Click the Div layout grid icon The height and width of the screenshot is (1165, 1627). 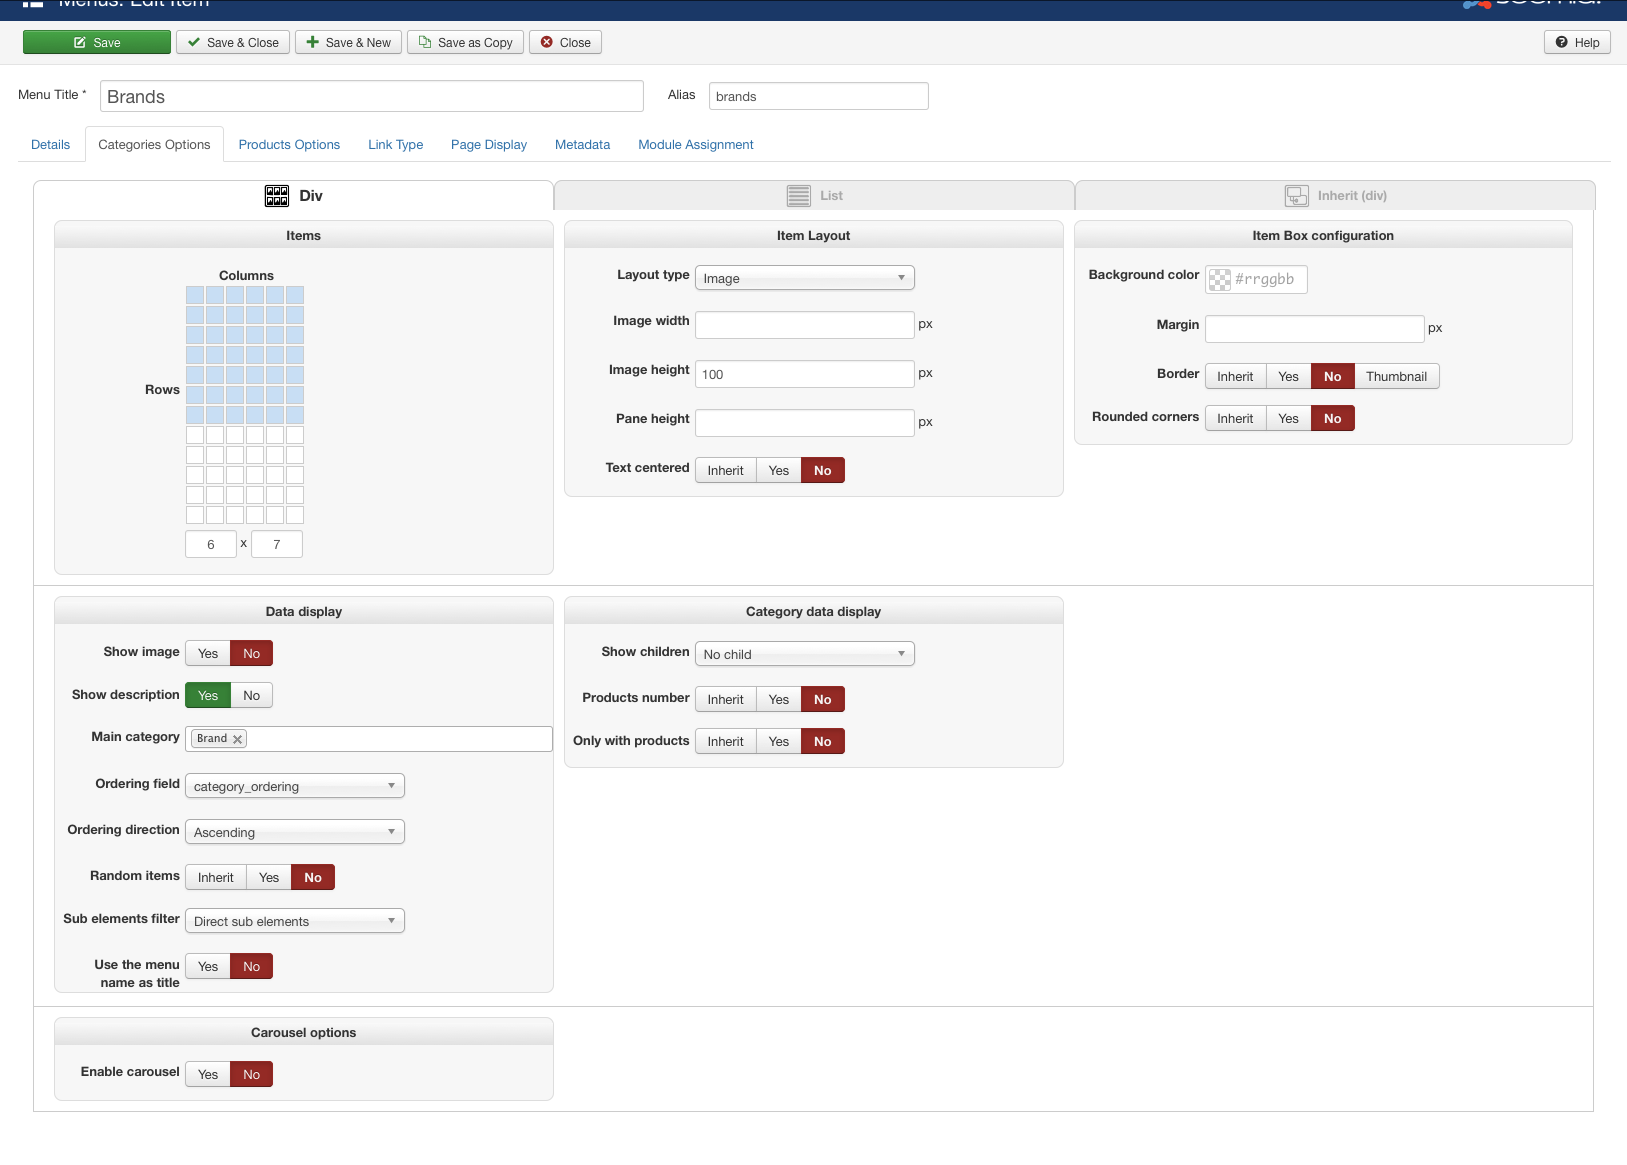[277, 196]
